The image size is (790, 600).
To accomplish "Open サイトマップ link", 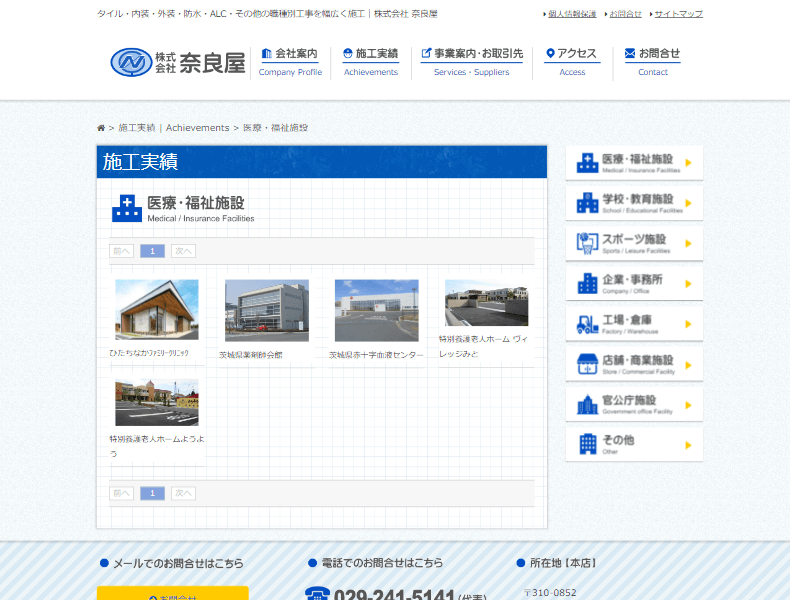I will (678, 14).
